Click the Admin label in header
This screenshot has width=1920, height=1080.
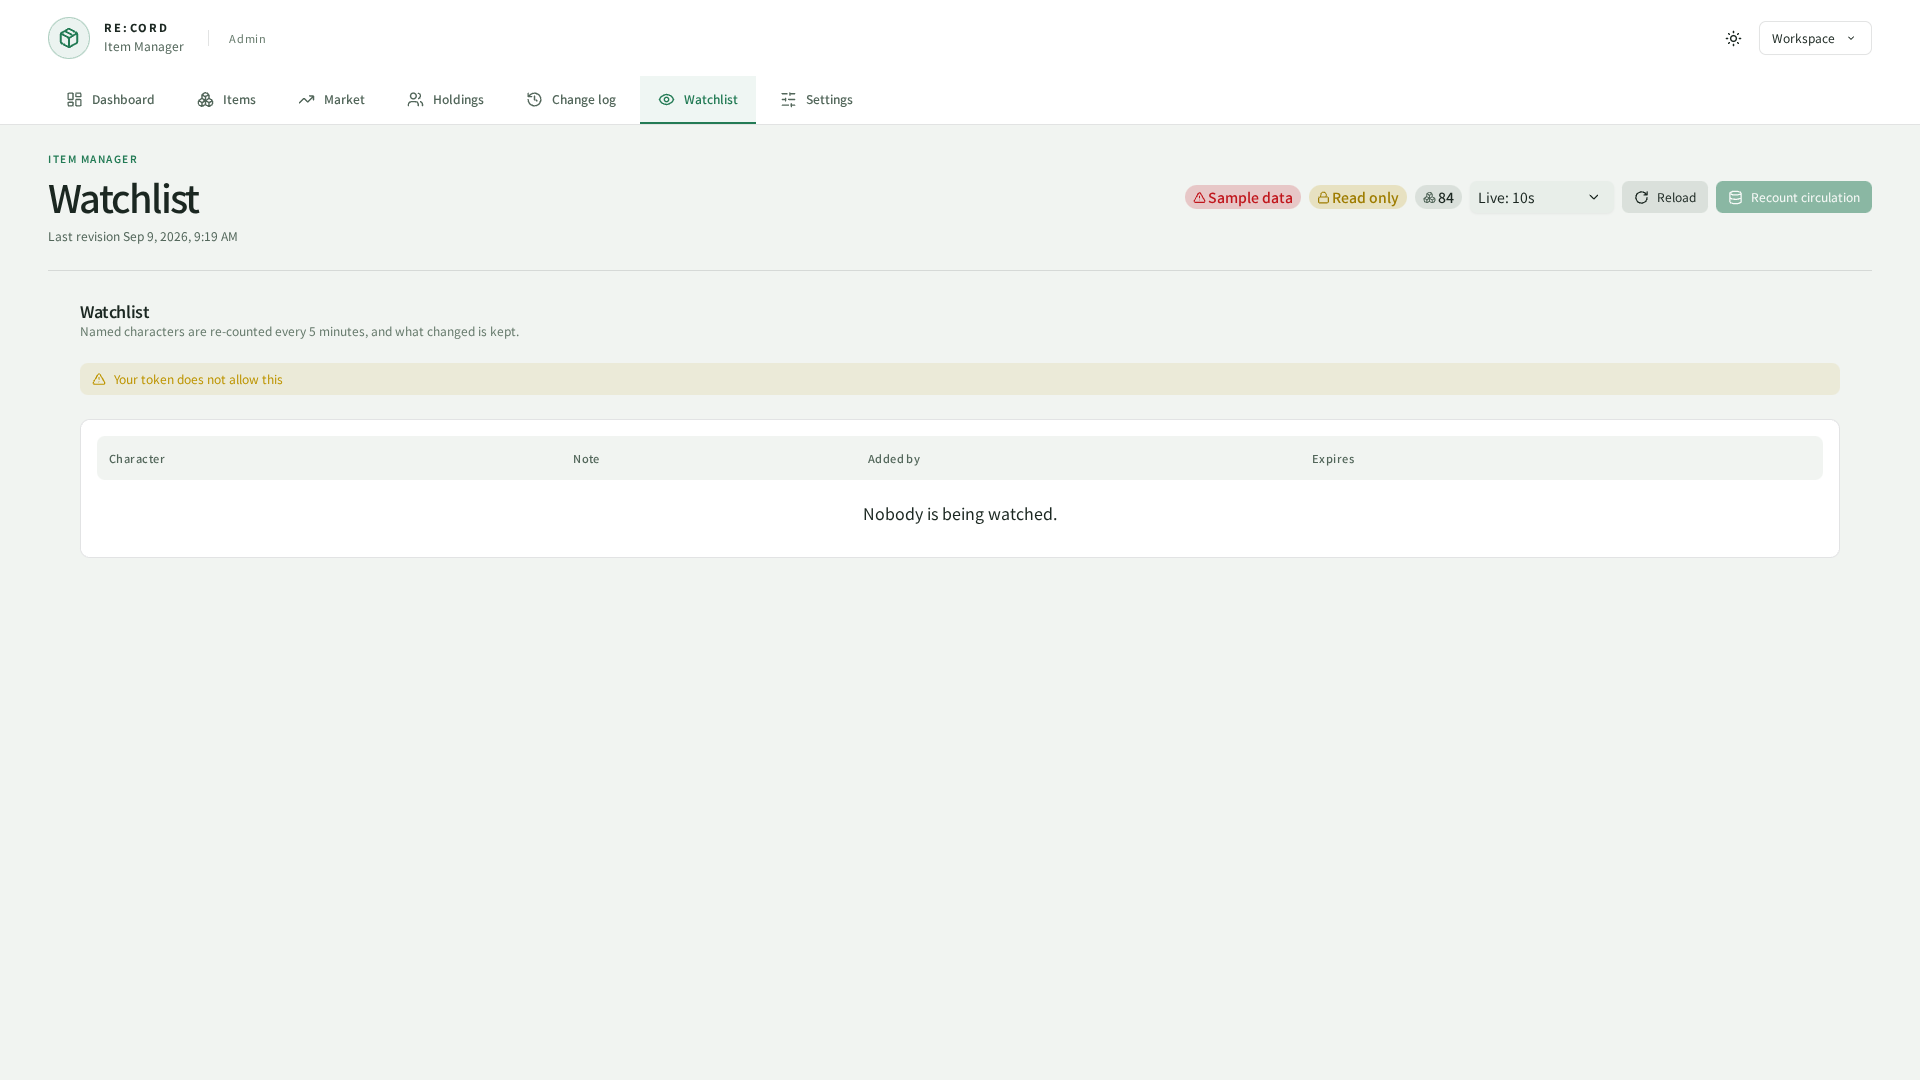247,39
